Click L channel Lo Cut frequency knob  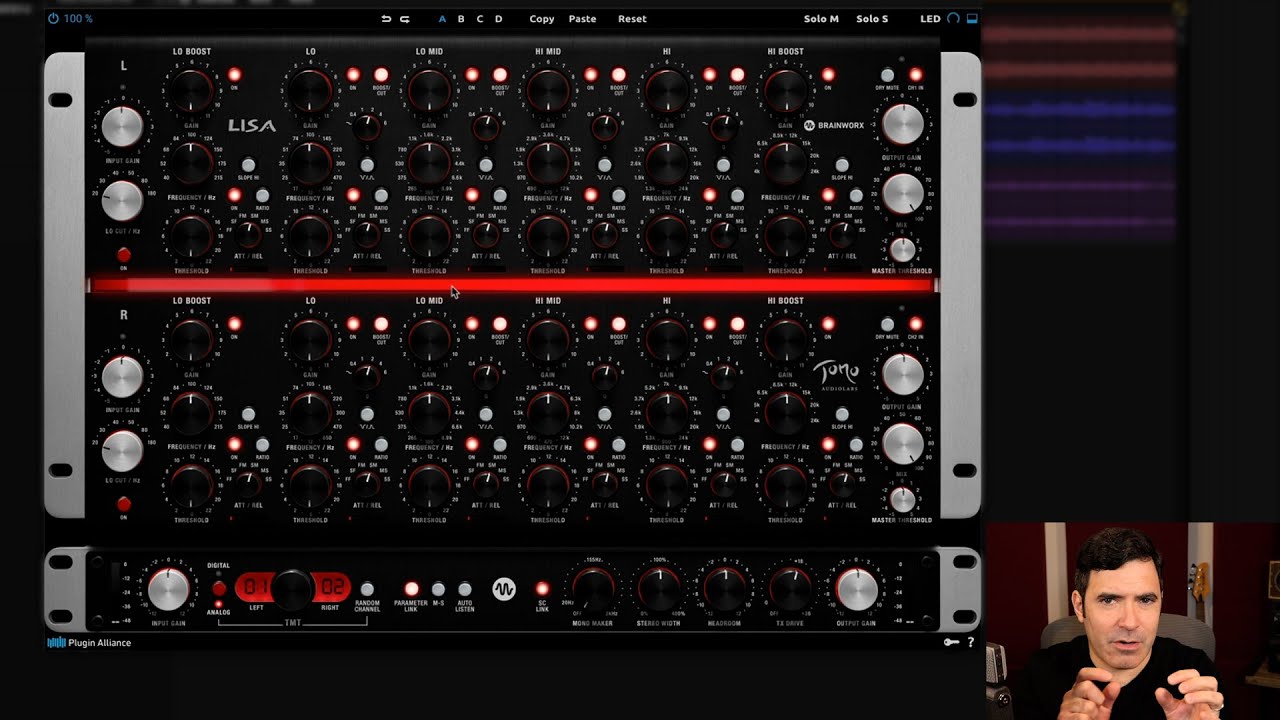122,201
